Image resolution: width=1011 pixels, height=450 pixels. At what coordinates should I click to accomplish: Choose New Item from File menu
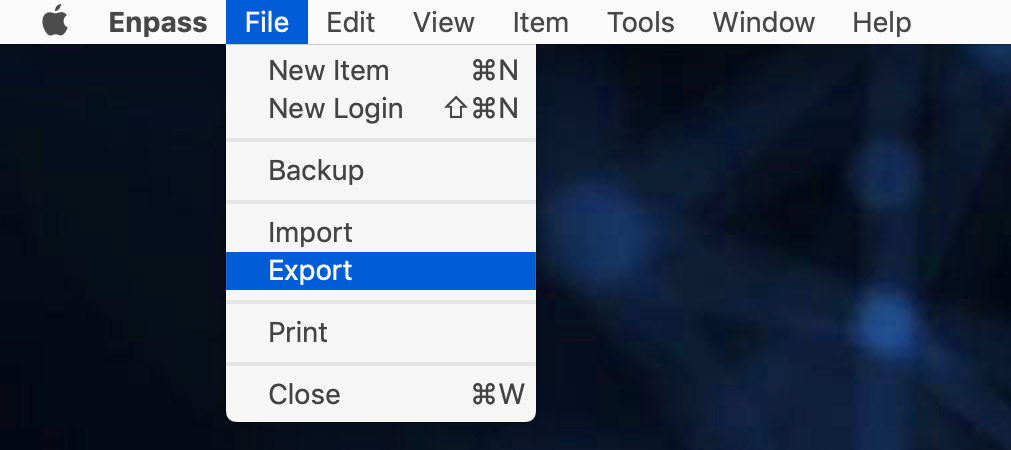click(x=328, y=71)
